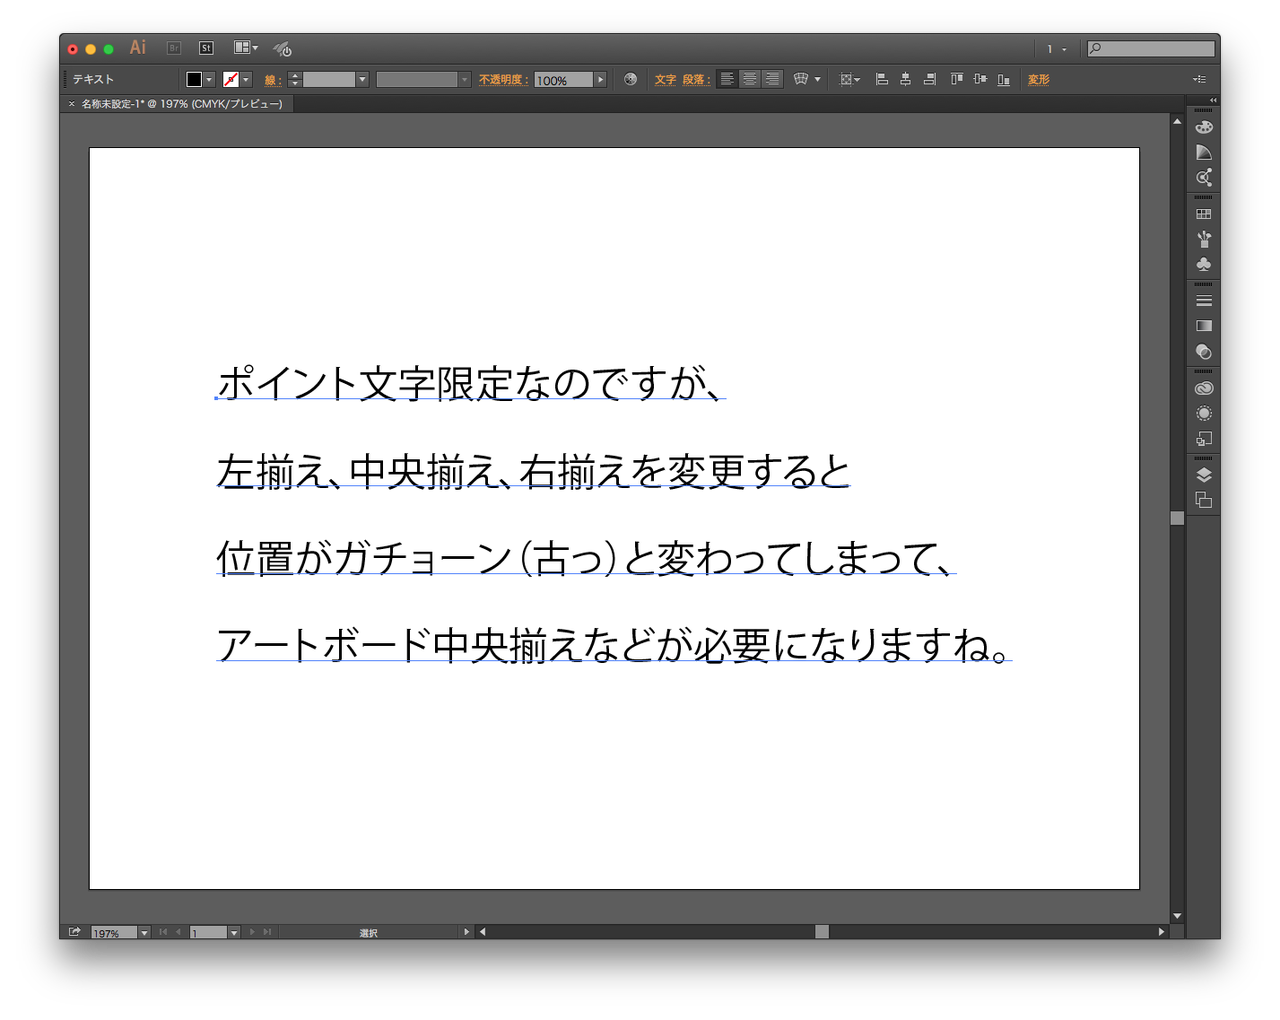
Task: Open the Color Guide panel icon
Action: pos(1204,152)
